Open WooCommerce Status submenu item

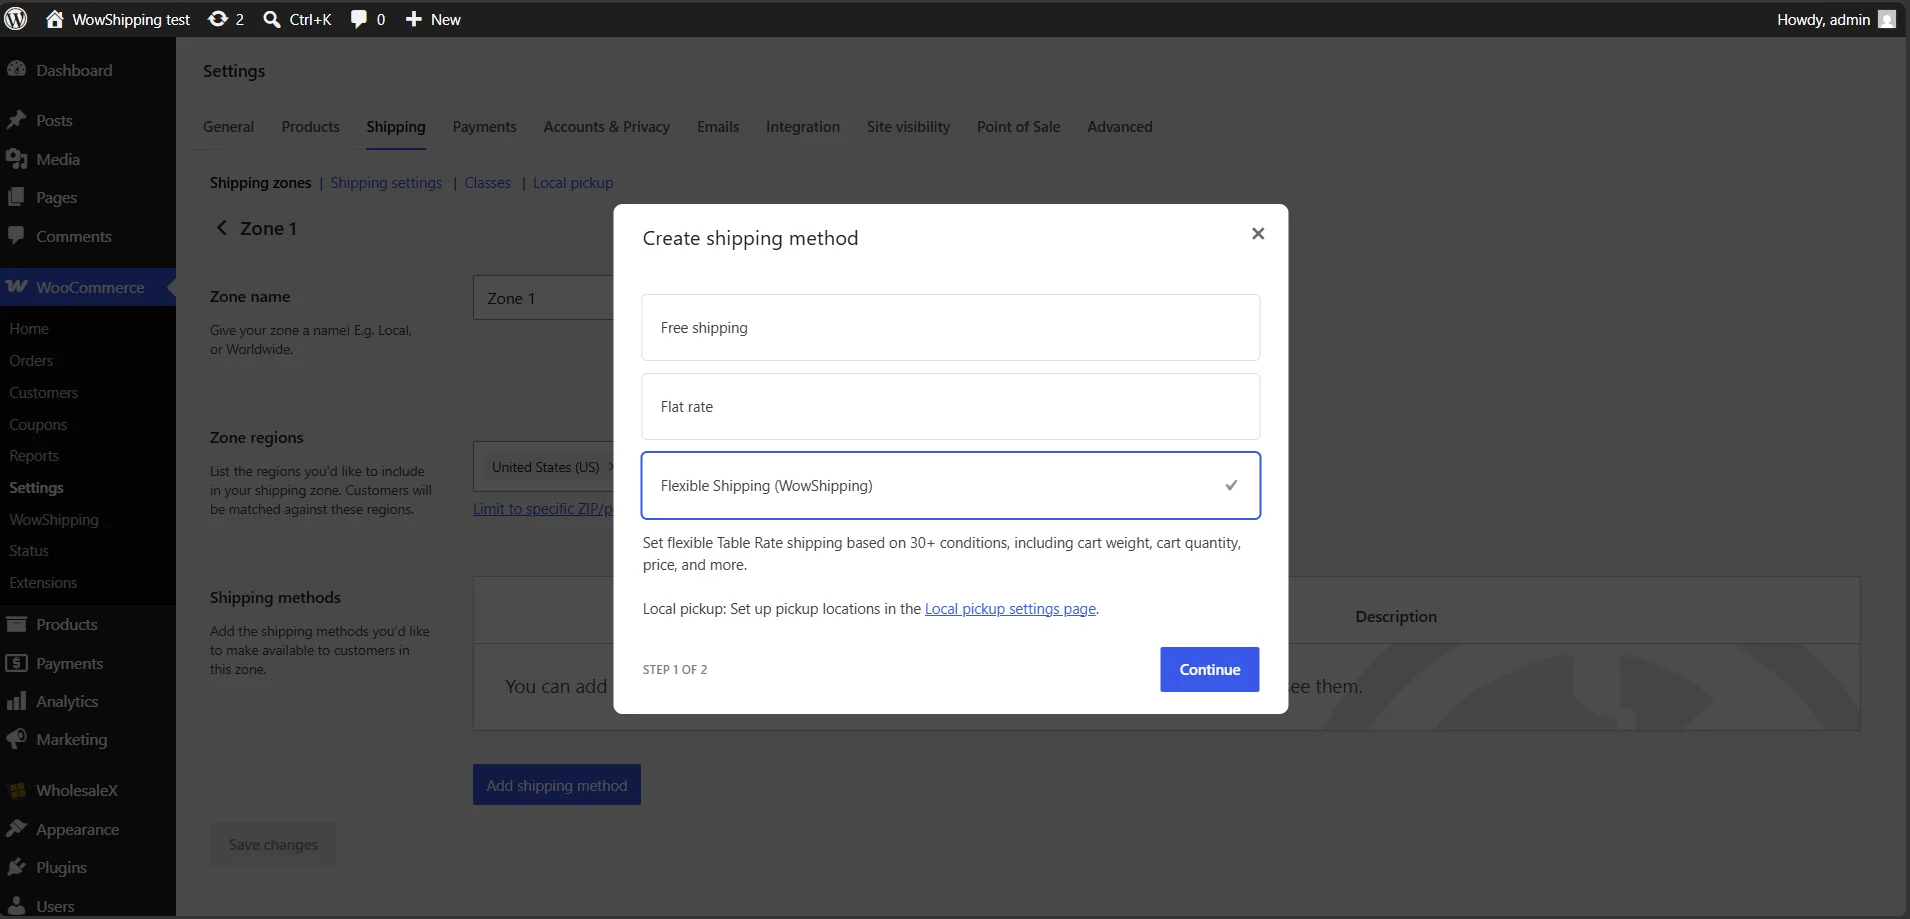(29, 550)
